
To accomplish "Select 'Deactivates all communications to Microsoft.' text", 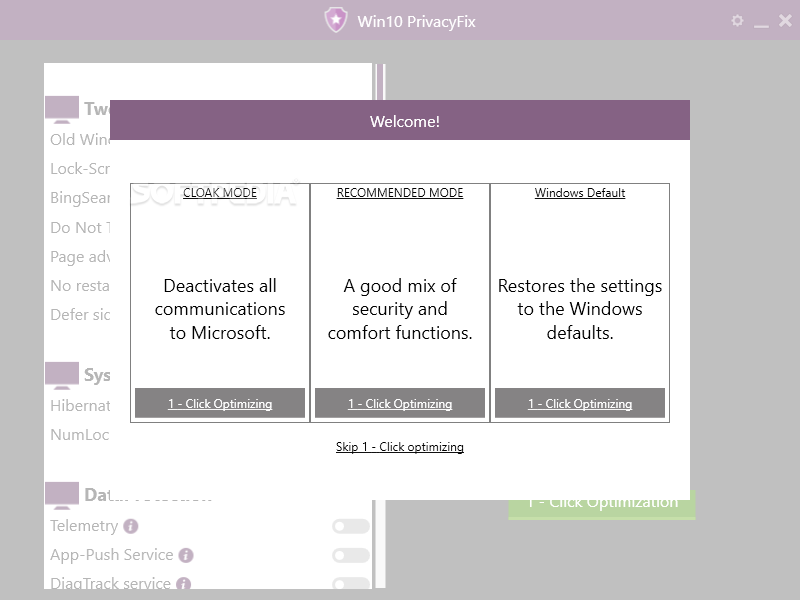I will pos(220,309).
